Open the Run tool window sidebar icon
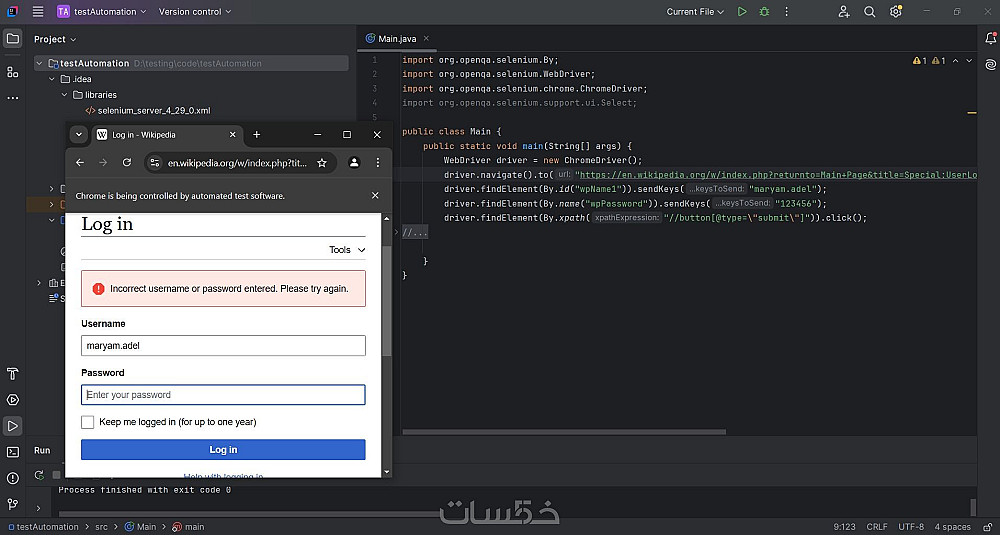This screenshot has width=1000, height=535. click(12, 425)
